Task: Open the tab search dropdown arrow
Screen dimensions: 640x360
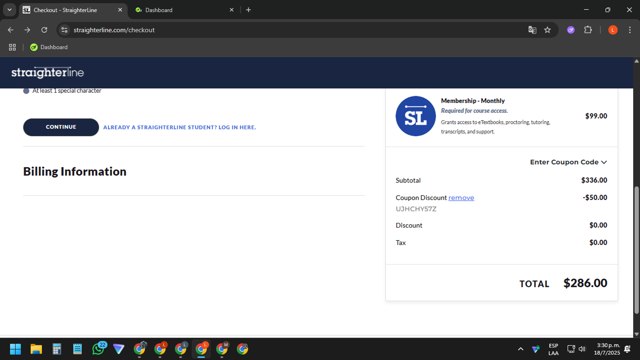Action: [x=9, y=10]
